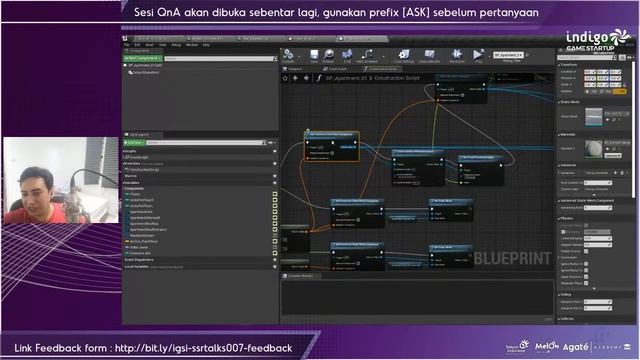The image size is (640, 360).
Task: Open the Asset menu
Action: 149,45
